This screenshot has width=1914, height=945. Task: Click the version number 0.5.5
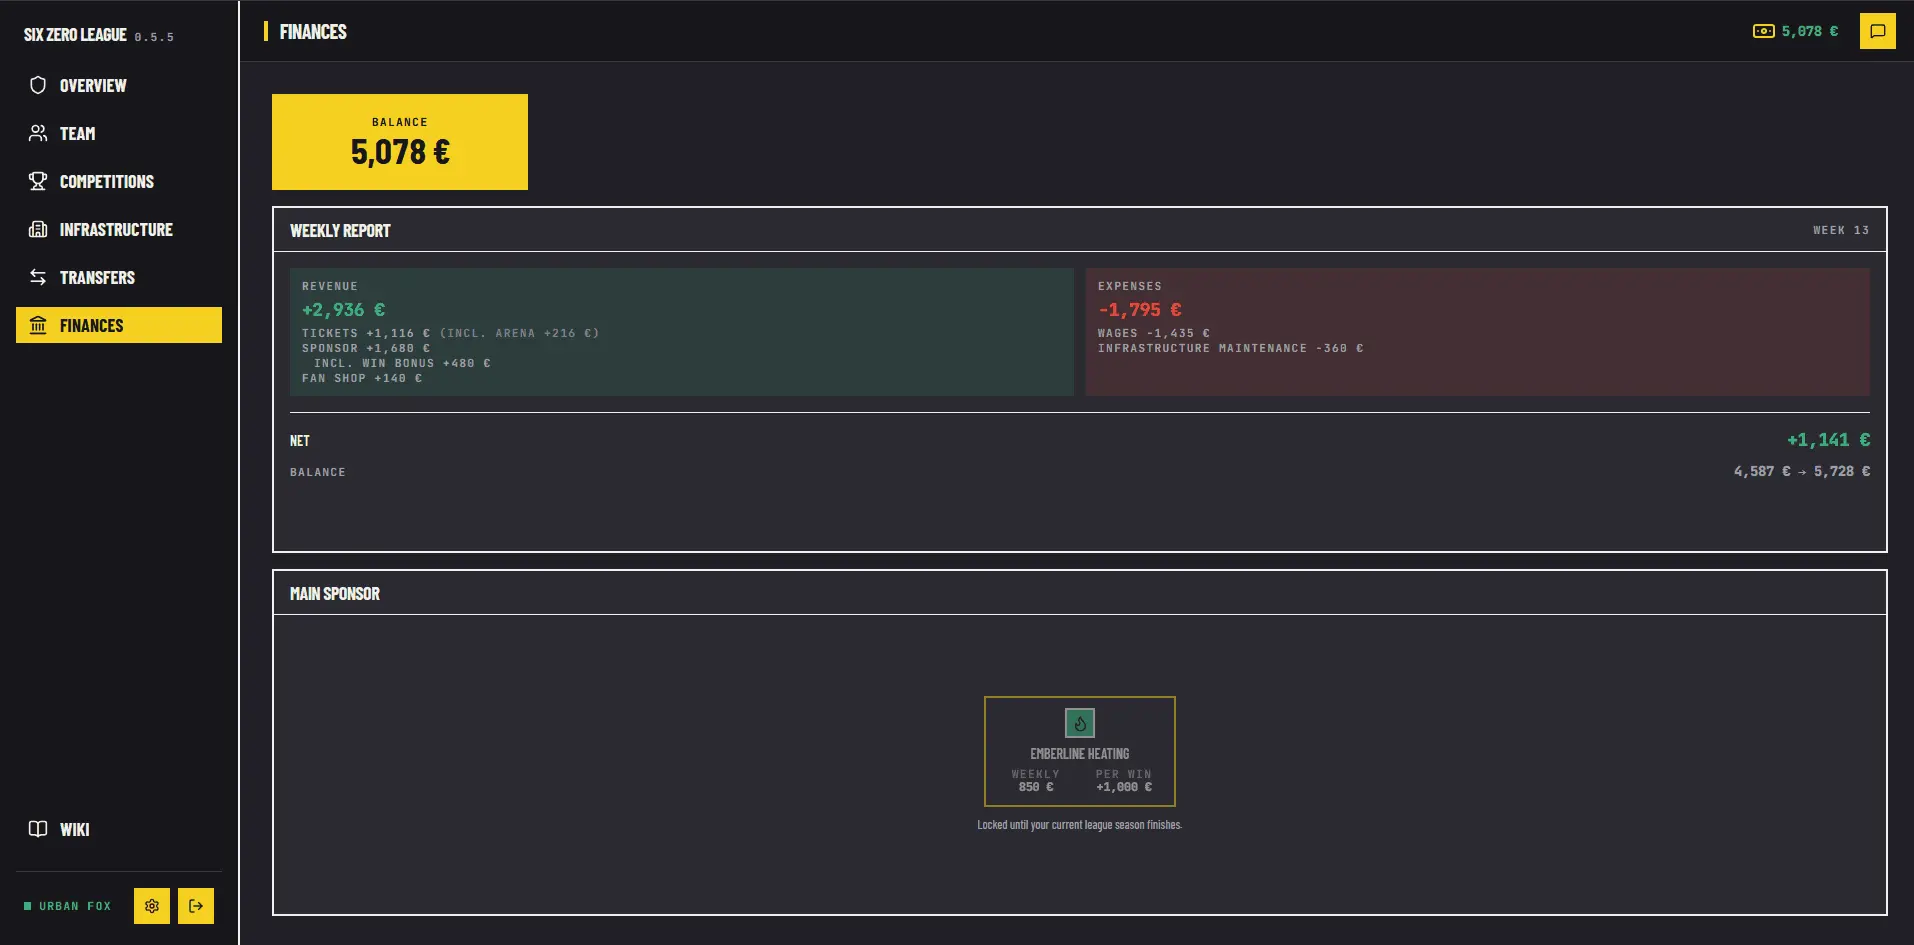pyautogui.click(x=154, y=37)
